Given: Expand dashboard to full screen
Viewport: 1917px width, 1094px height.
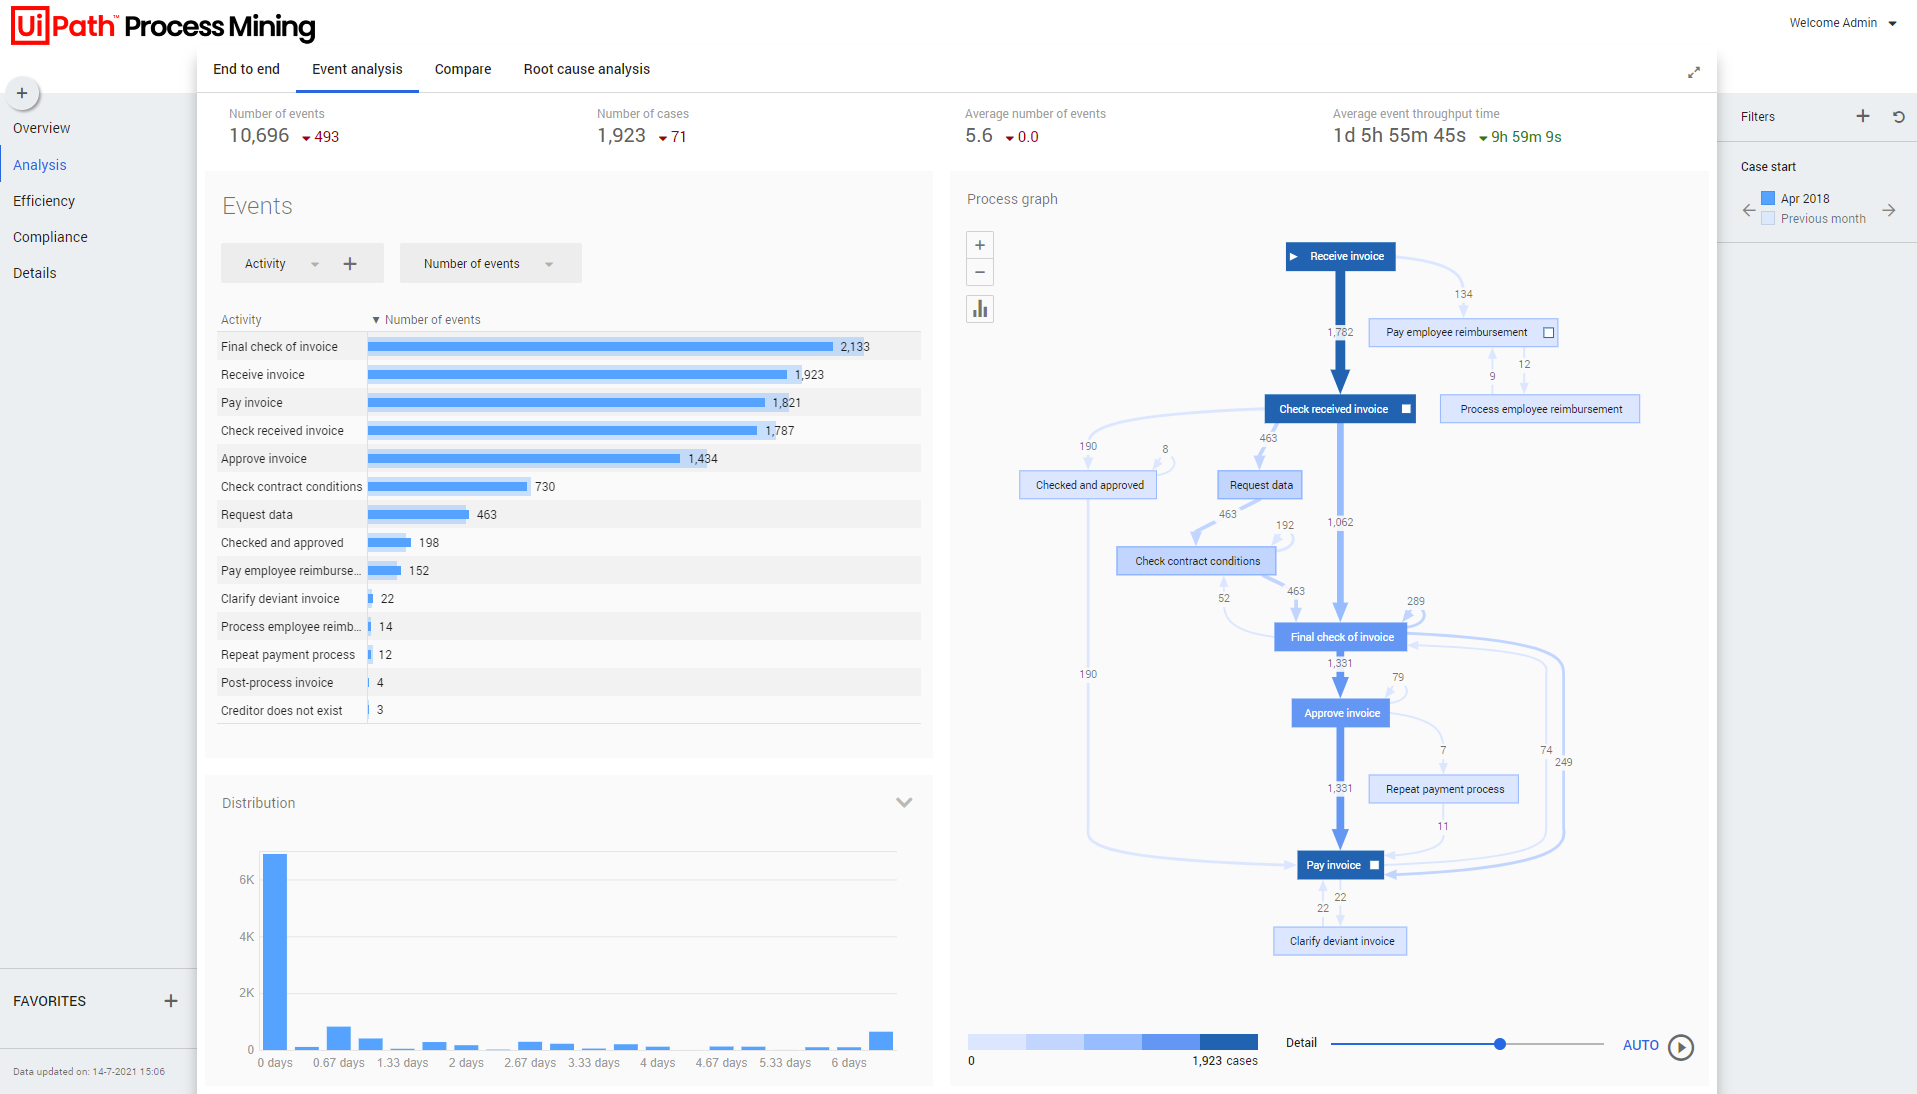Looking at the screenshot, I should pos(1694,72).
